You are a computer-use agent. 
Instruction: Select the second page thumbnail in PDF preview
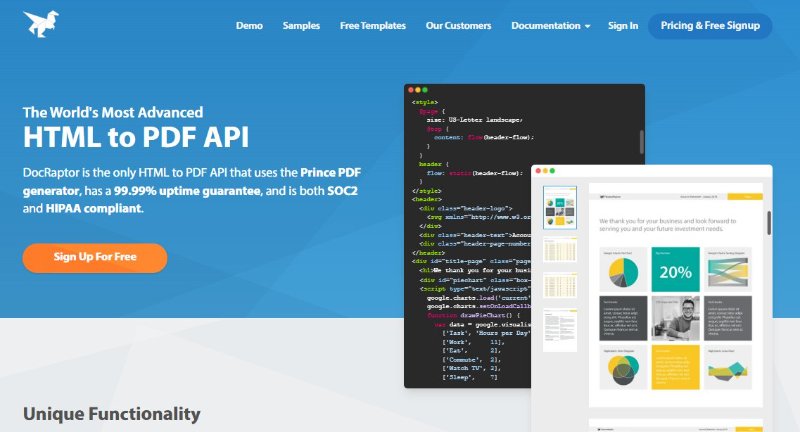coord(559,249)
